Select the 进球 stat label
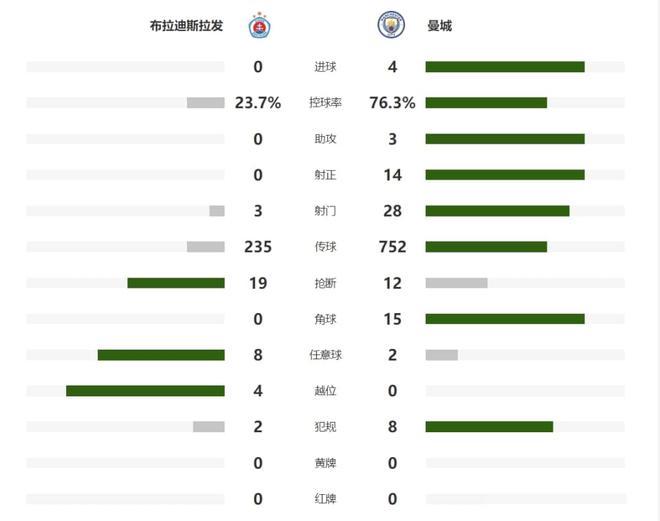 [x=324, y=67]
